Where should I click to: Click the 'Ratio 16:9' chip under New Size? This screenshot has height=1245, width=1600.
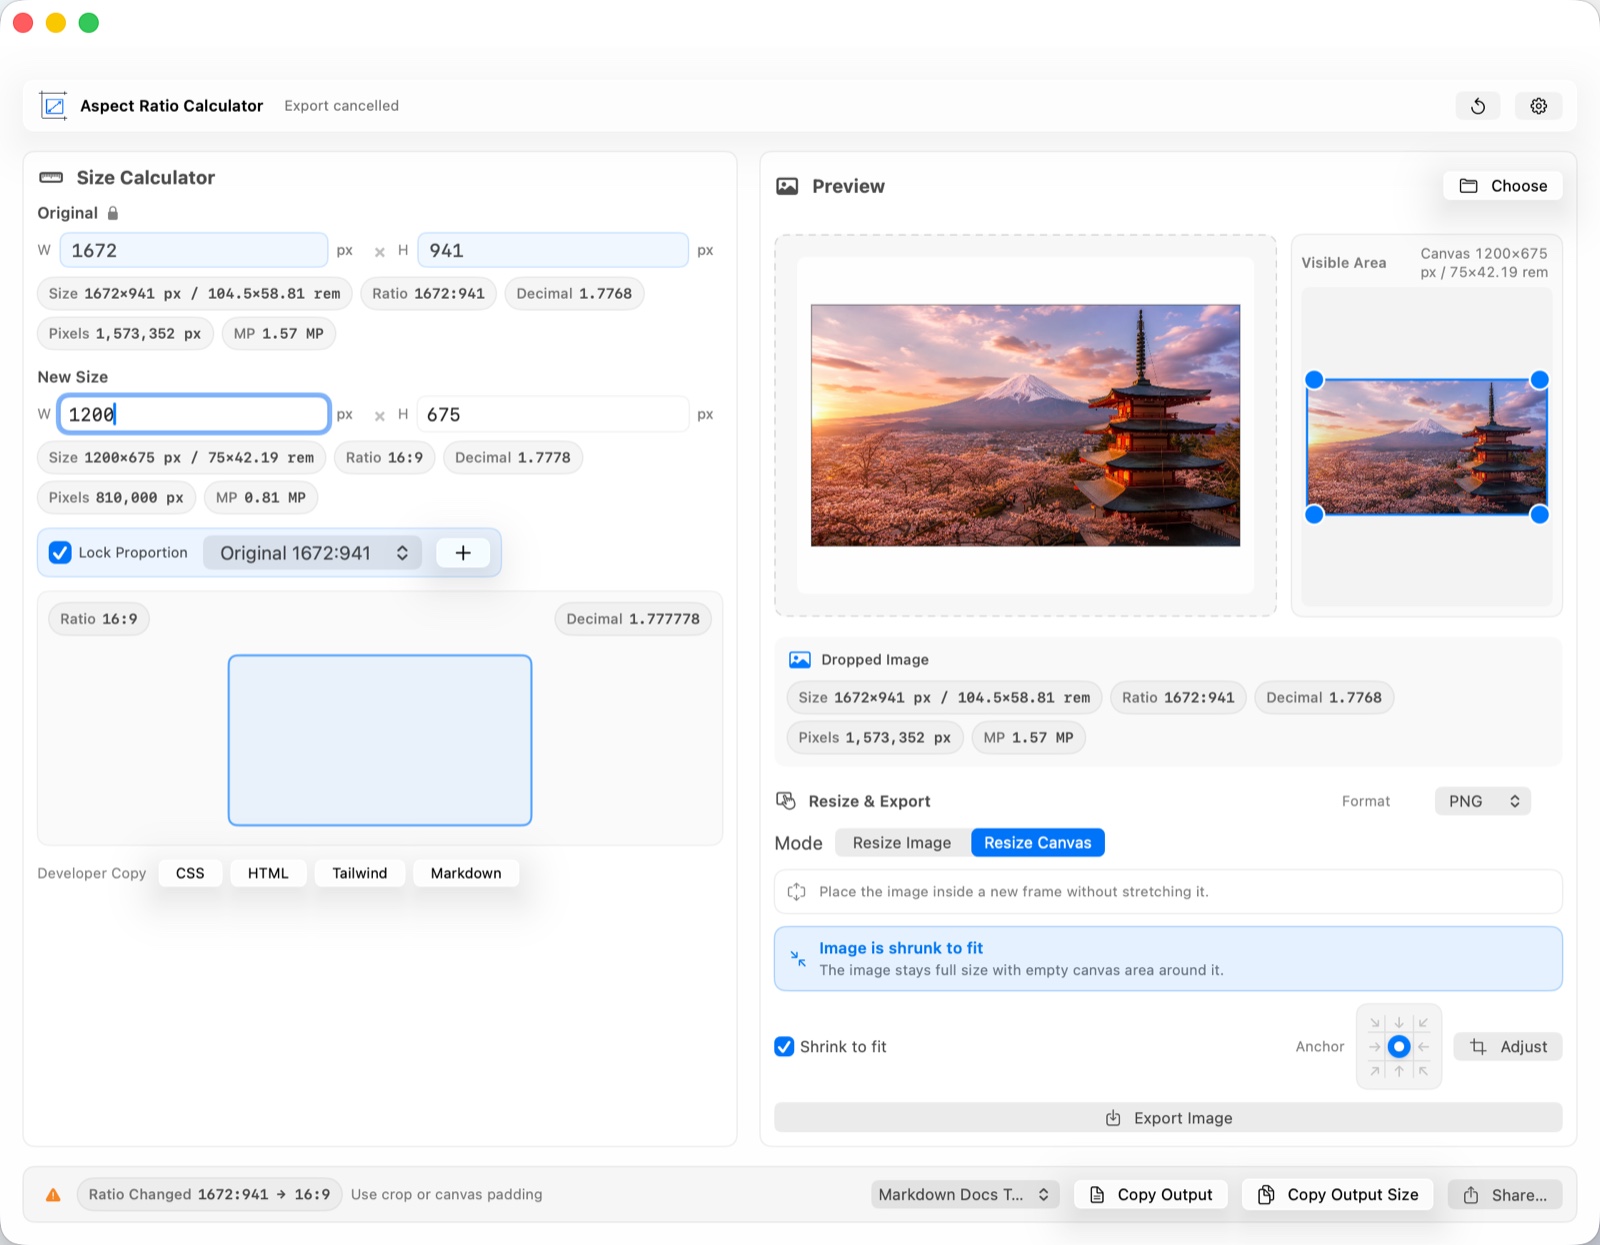(384, 458)
